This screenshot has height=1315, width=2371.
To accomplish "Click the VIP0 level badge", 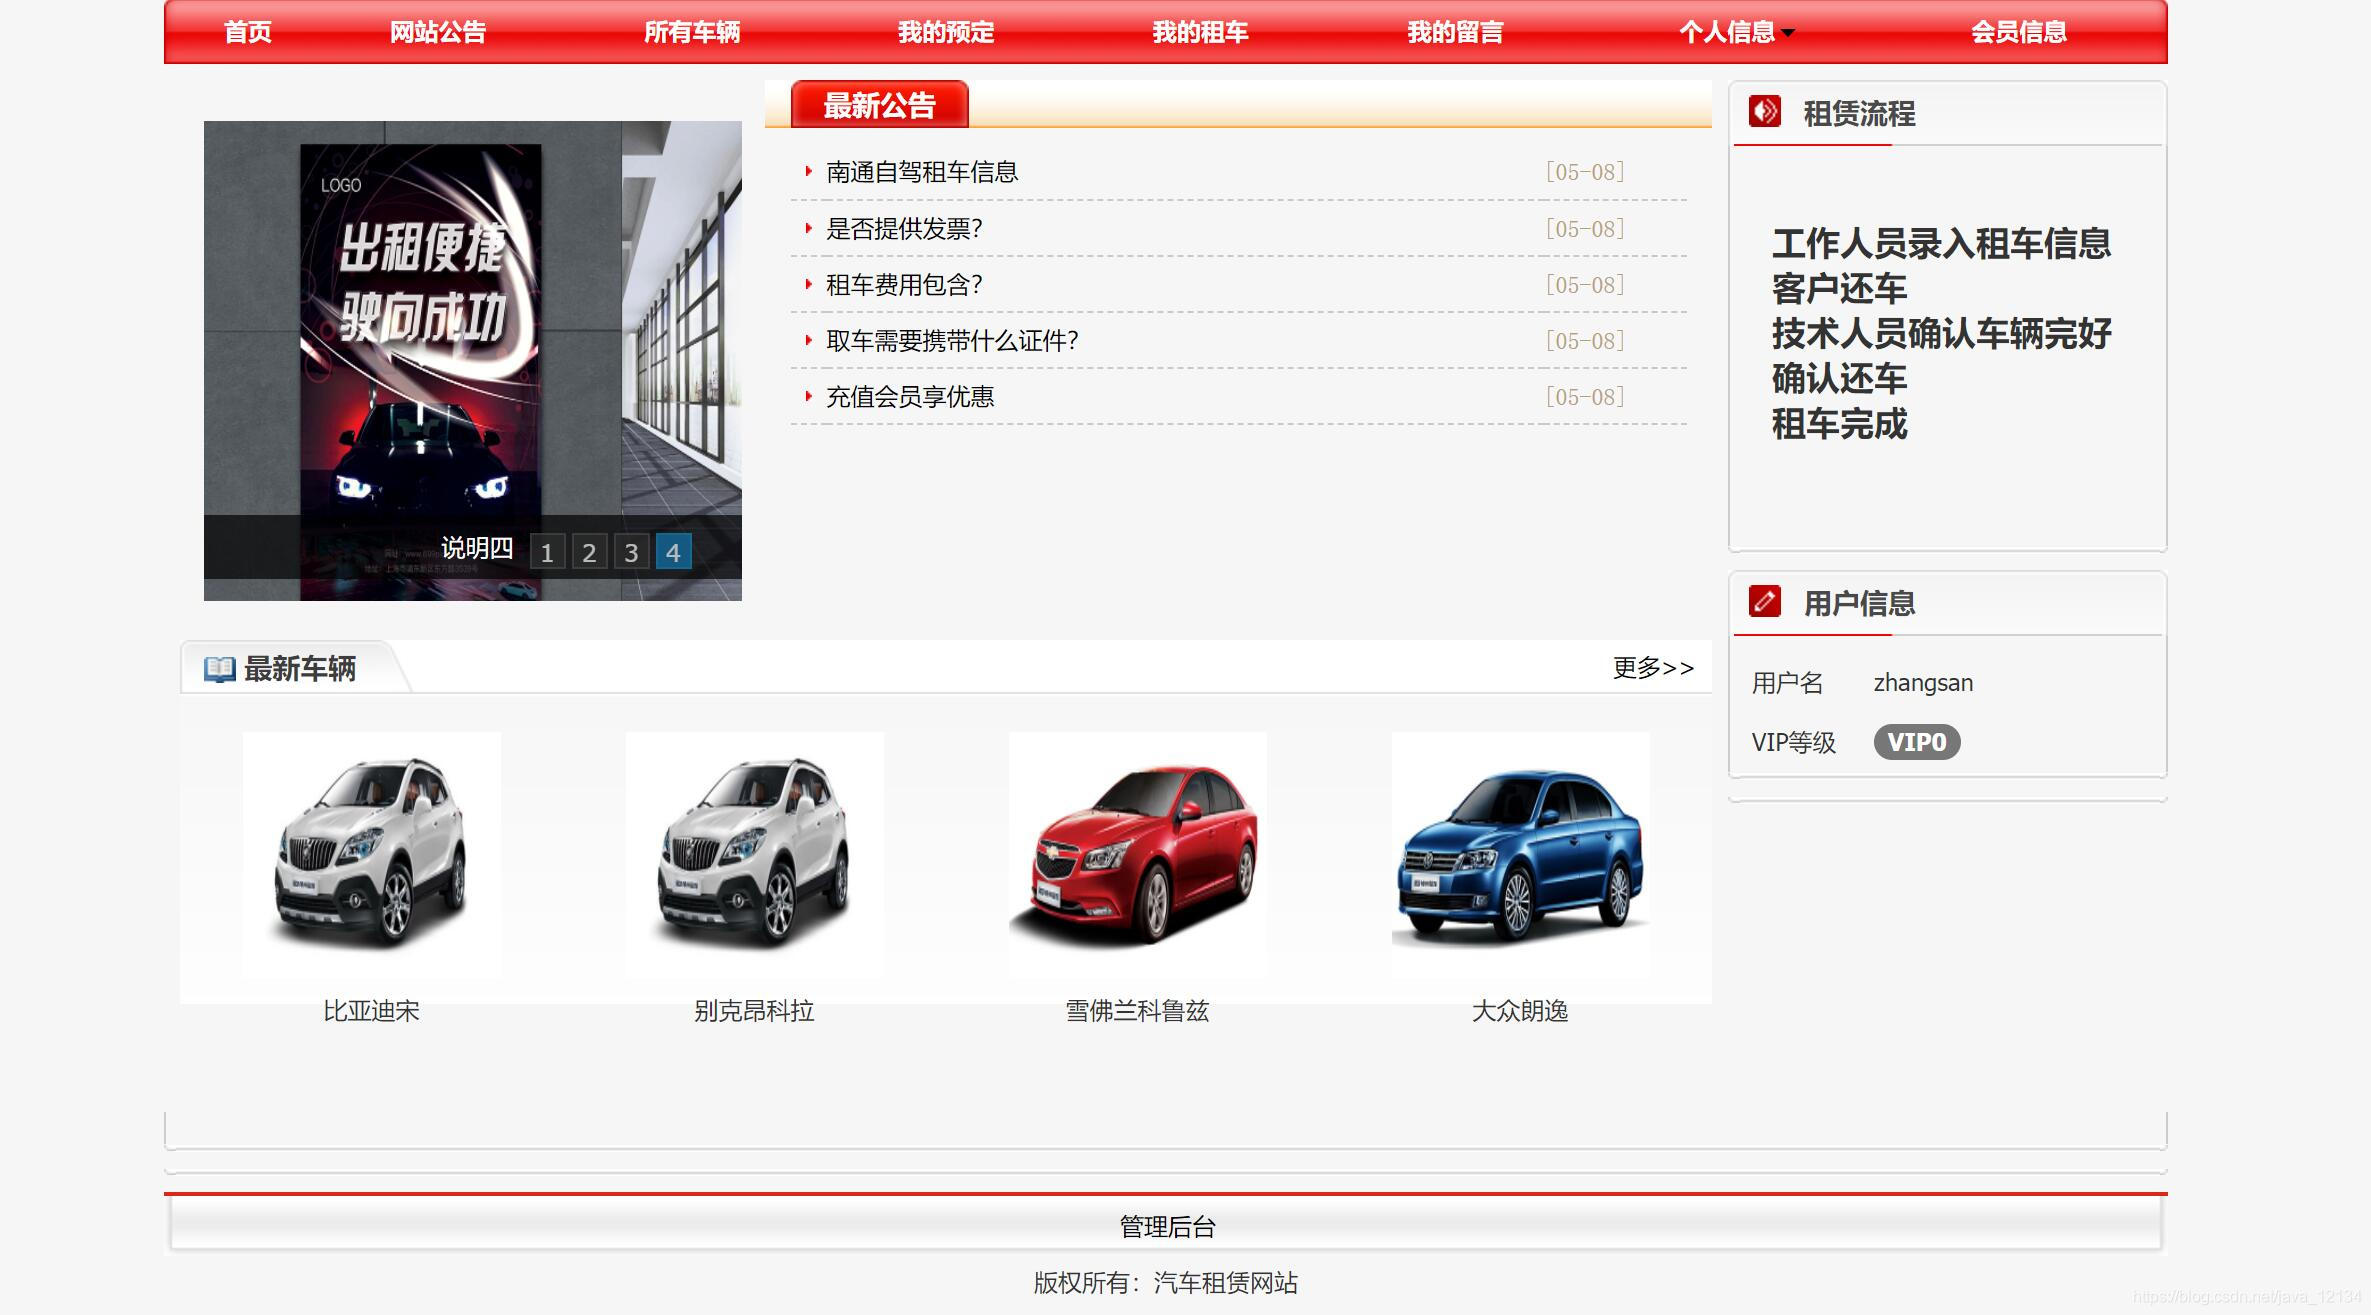I will 1916,742.
